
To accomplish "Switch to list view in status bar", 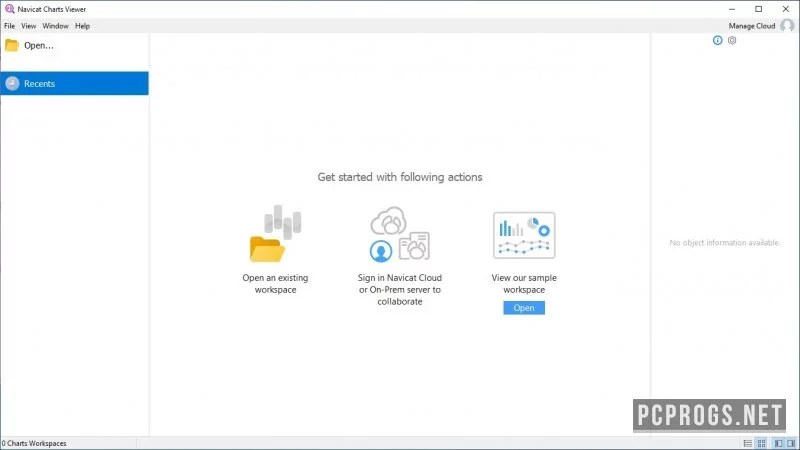I will coord(747,443).
